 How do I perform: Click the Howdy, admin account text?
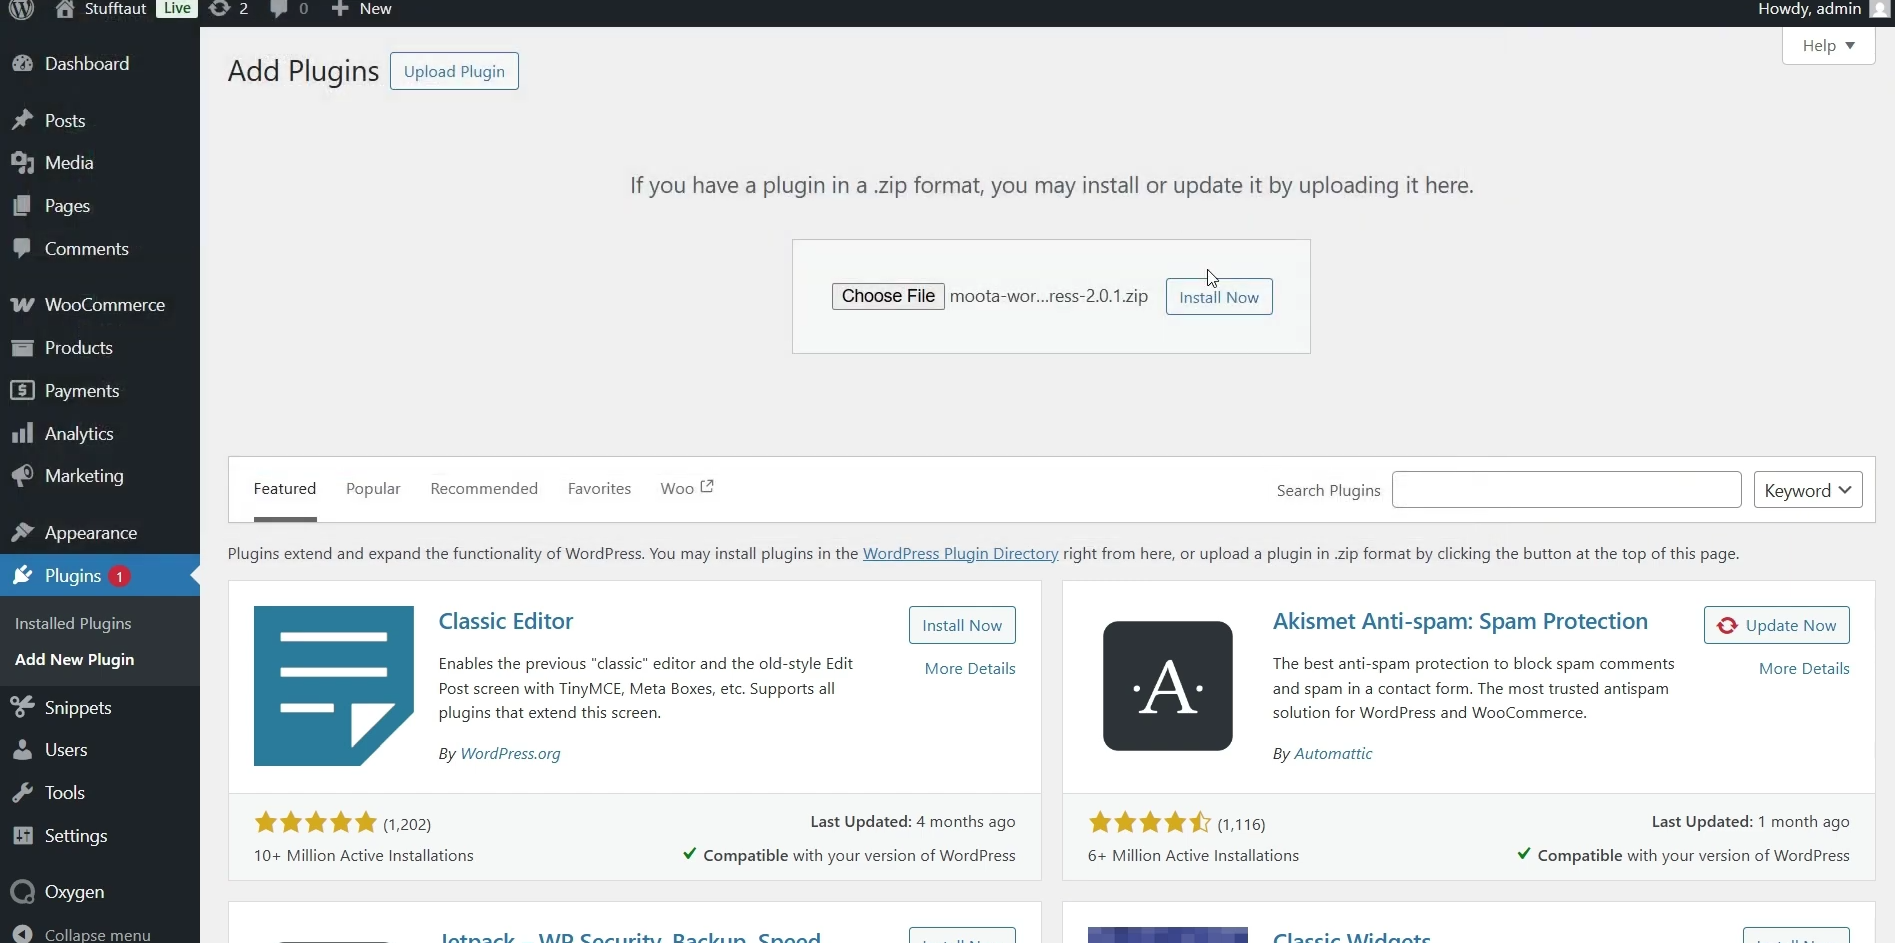click(x=1809, y=9)
